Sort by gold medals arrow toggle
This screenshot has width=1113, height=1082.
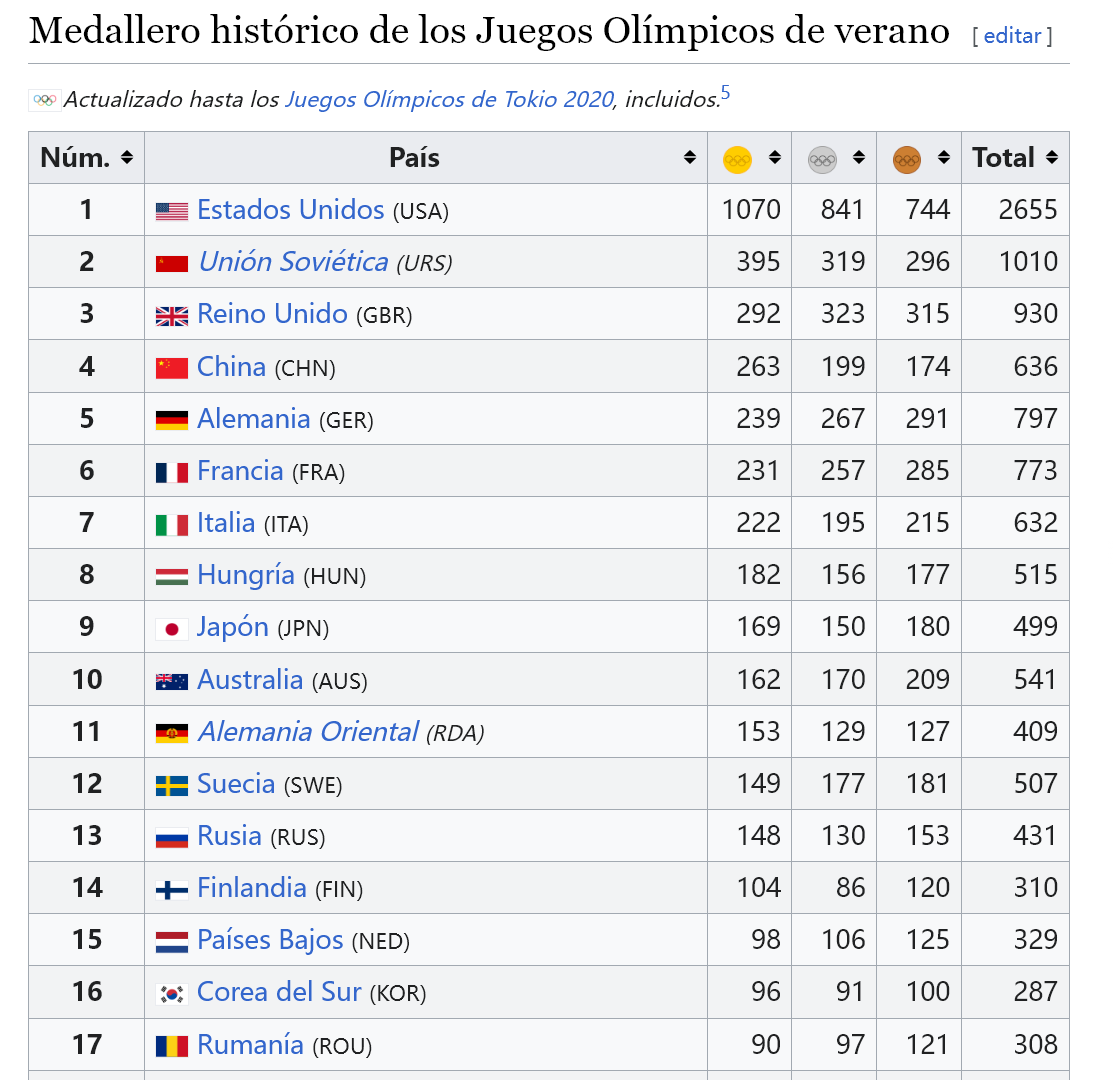click(774, 158)
